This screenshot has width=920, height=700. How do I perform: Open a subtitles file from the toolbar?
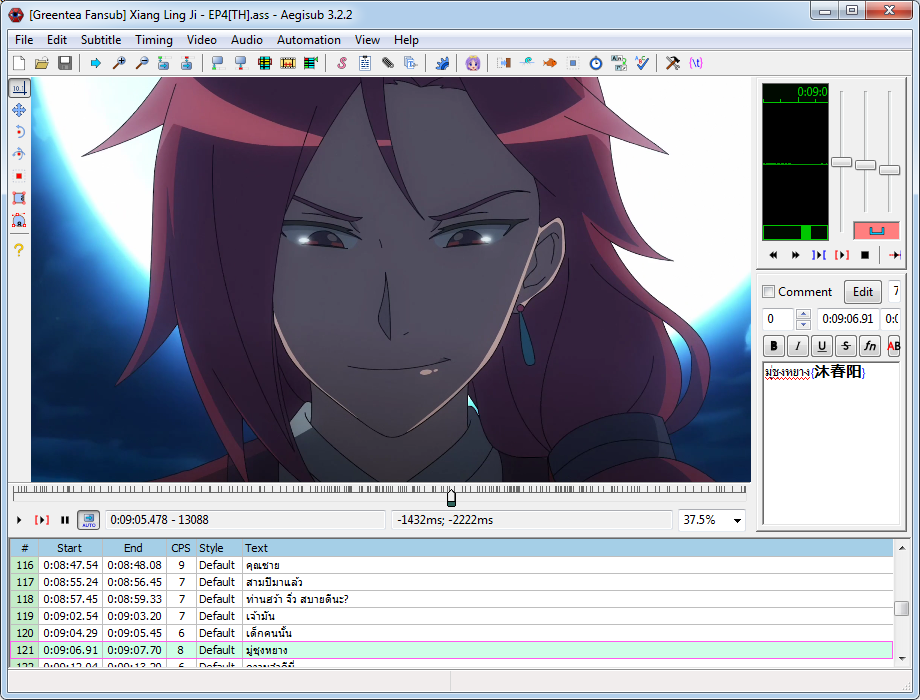(x=42, y=63)
